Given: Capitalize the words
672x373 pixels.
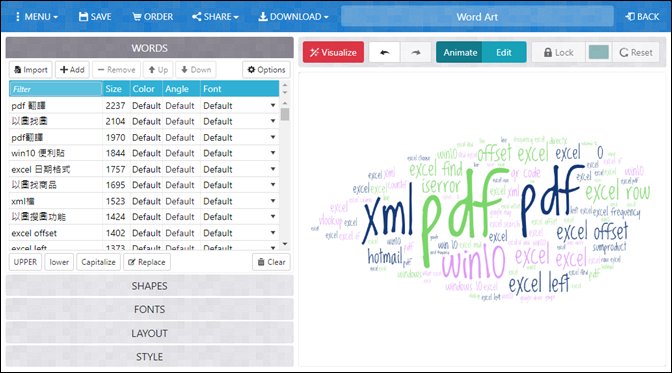Looking at the screenshot, I should pos(99,262).
